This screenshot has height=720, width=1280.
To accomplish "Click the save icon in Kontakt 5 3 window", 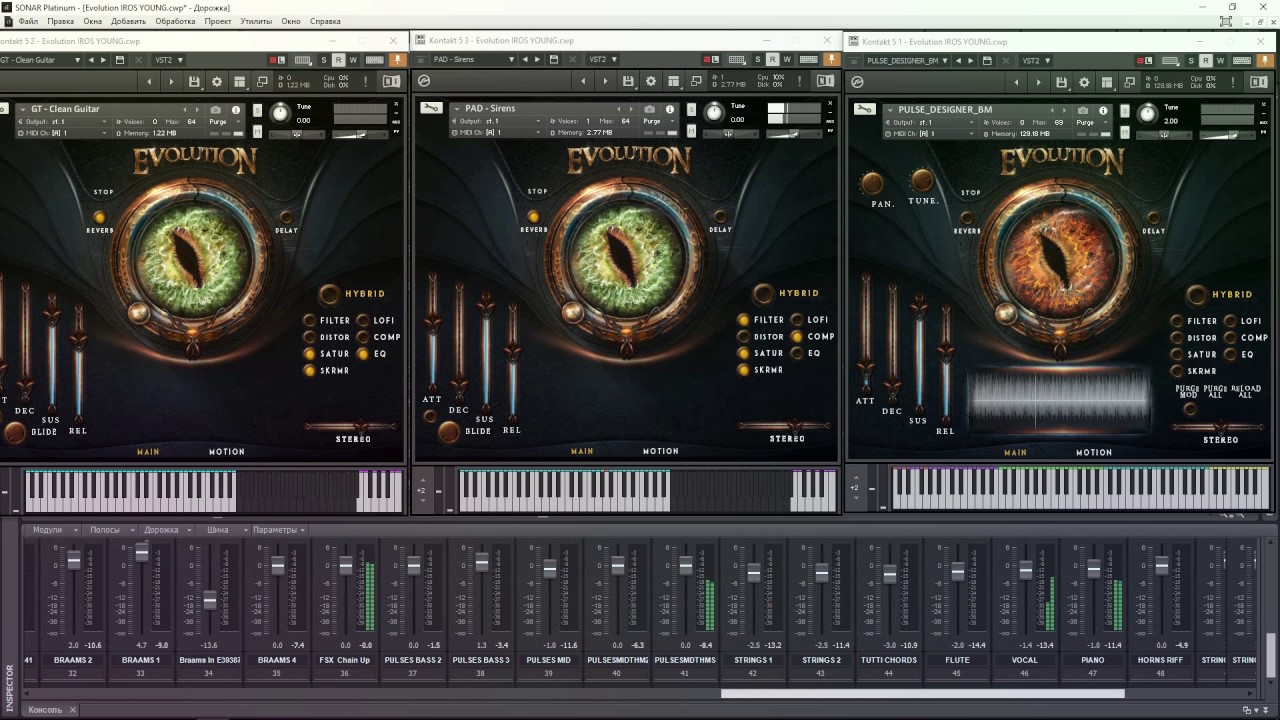I will tap(628, 81).
